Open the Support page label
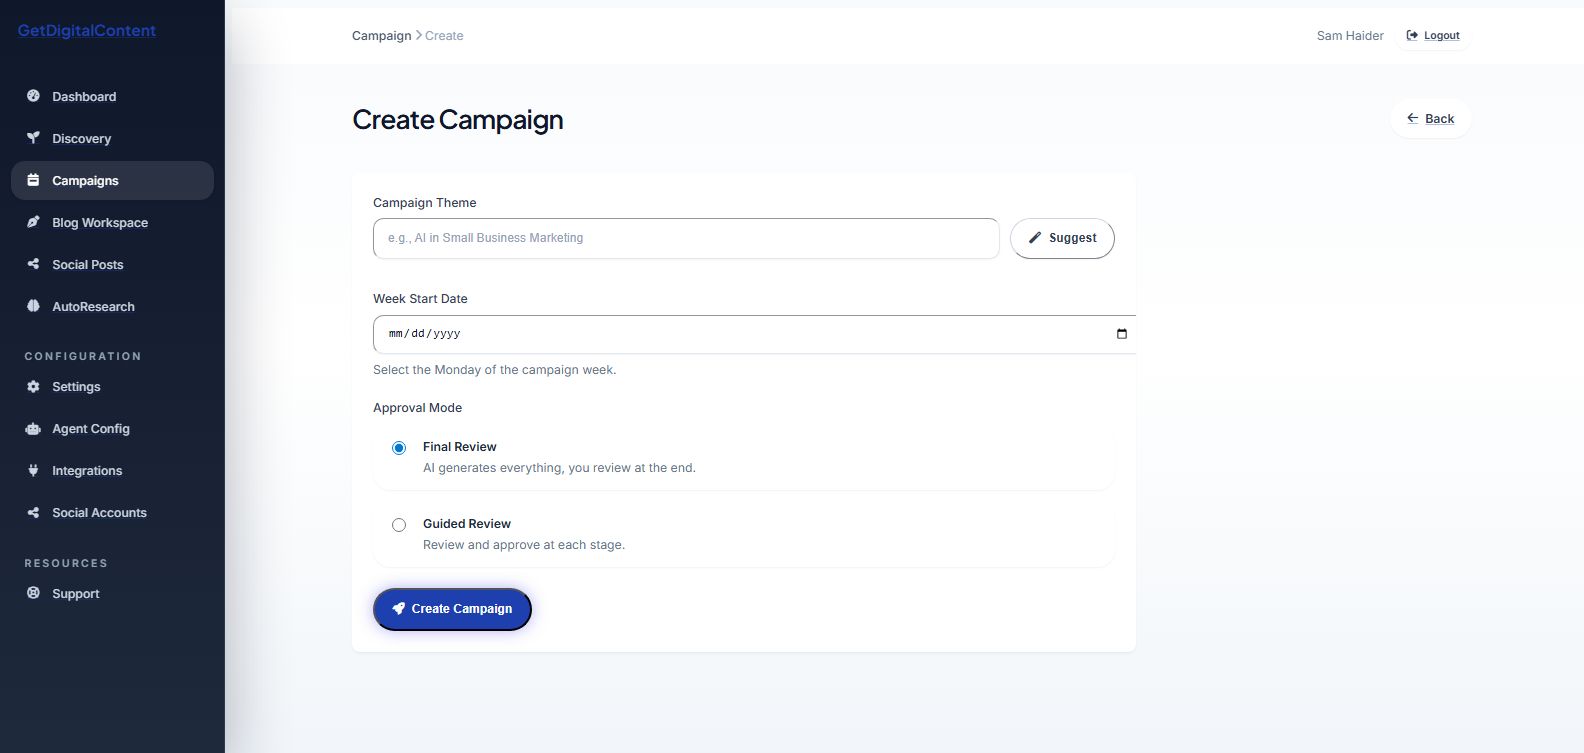The height and width of the screenshot is (753, 1584). point(76,593)
